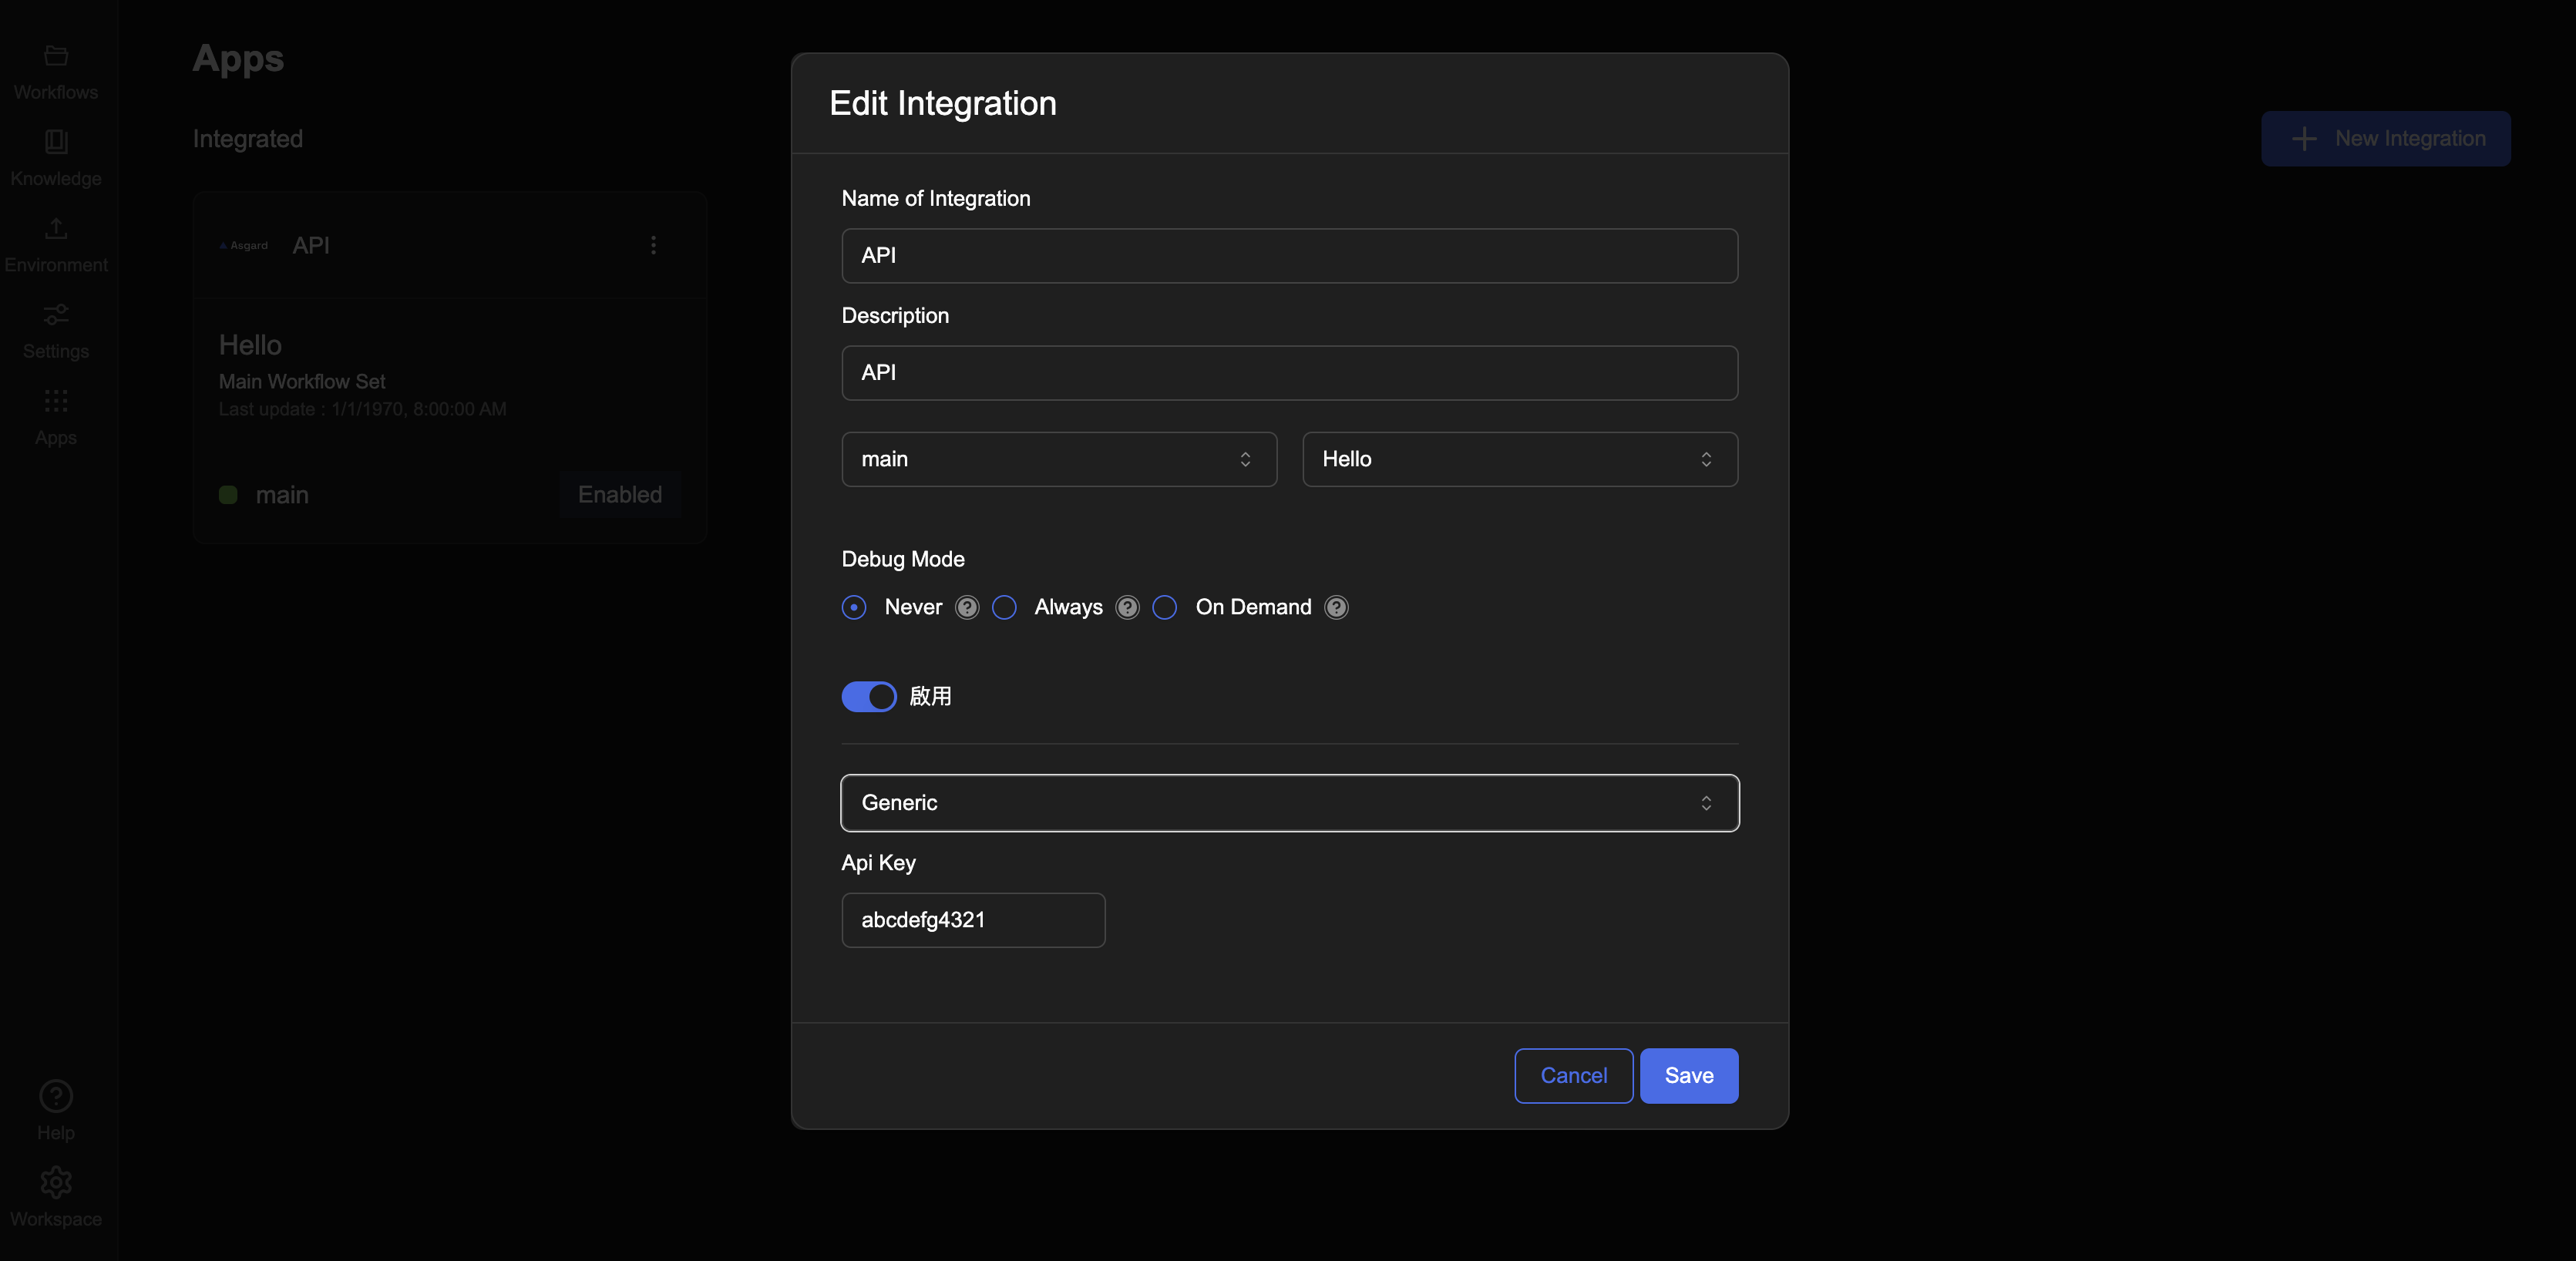The width and height of the screenshot is (2576, 1261).
Task: Click the Environment upload icon
Action: tap(56, 229)
